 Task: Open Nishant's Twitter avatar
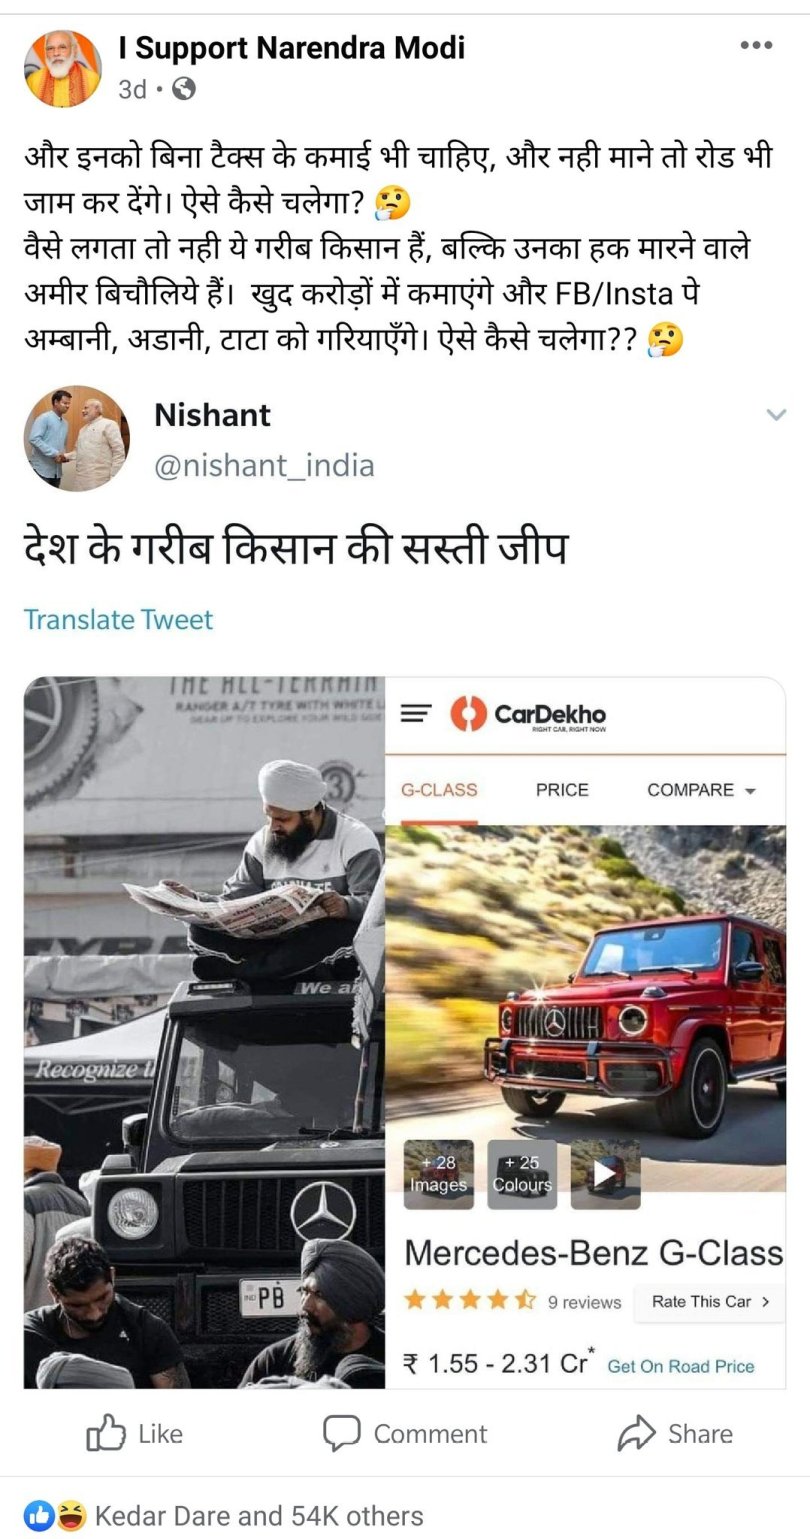pyautogui.click(x=77, y=438)
